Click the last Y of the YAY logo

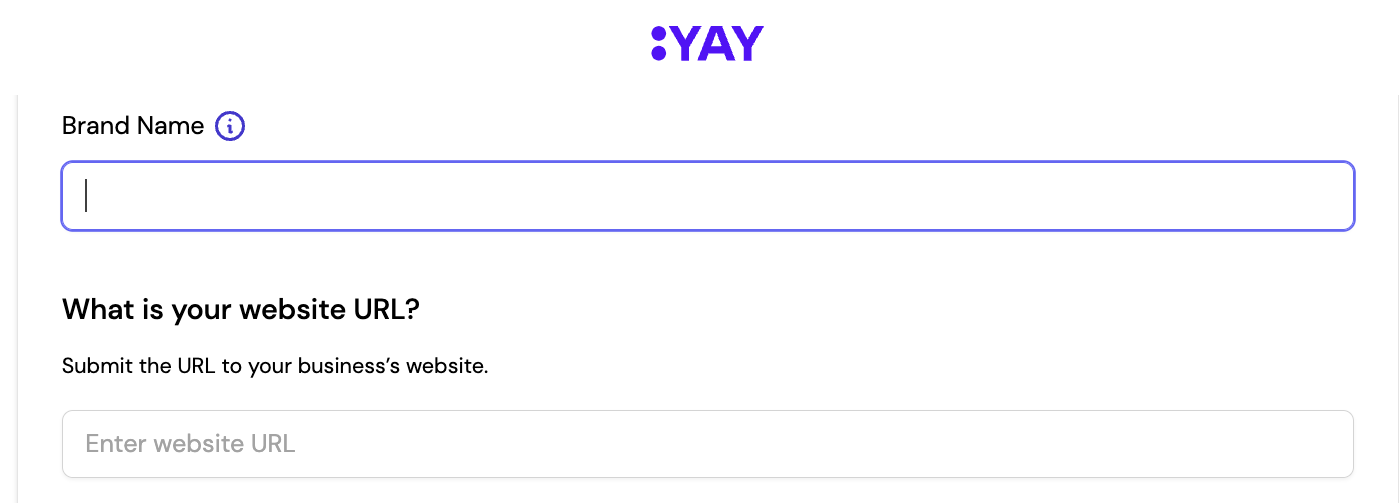[x=748, y=43]
